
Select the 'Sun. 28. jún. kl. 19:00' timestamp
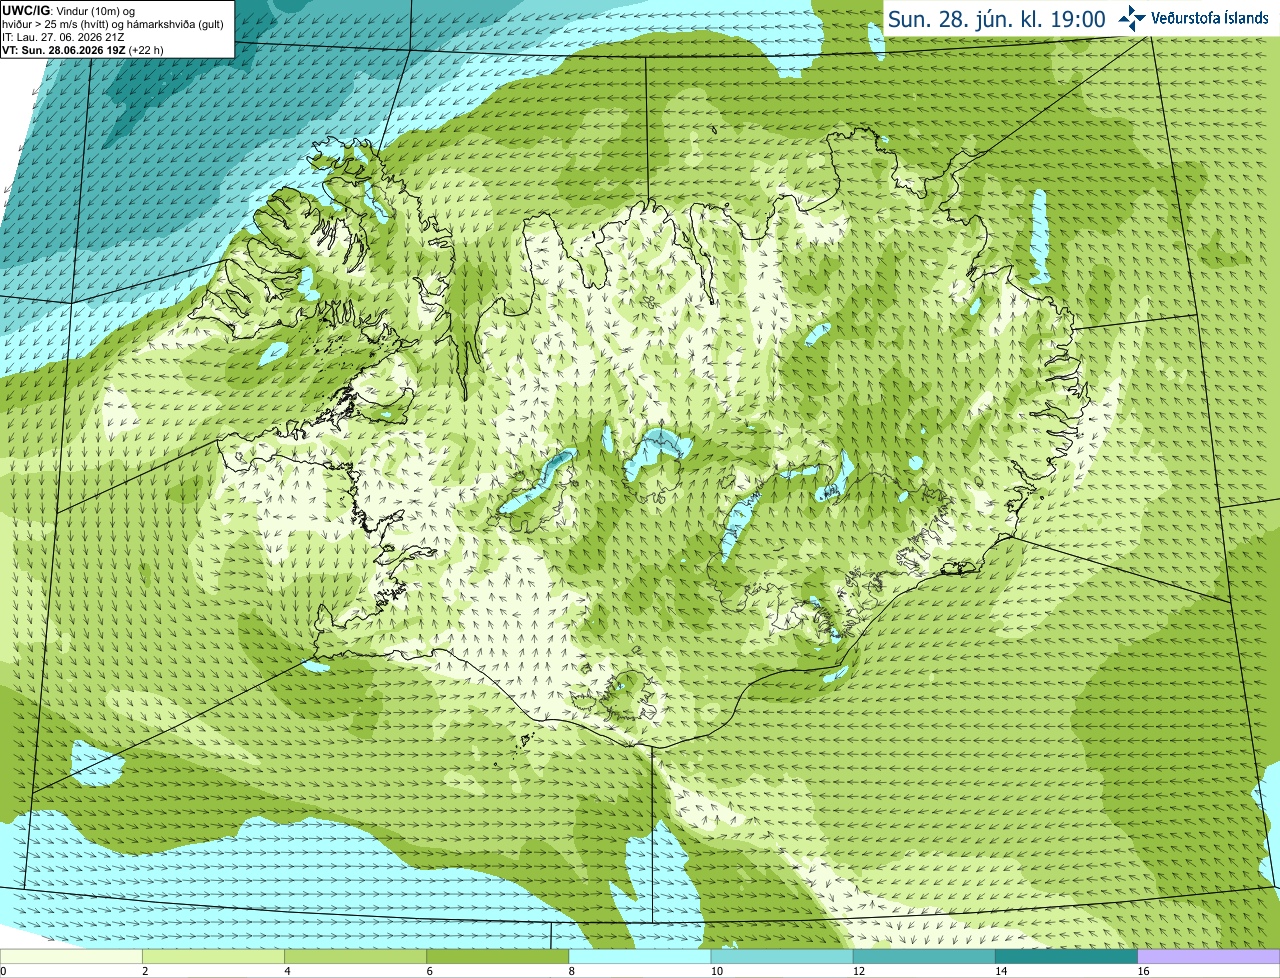(996, 19)
